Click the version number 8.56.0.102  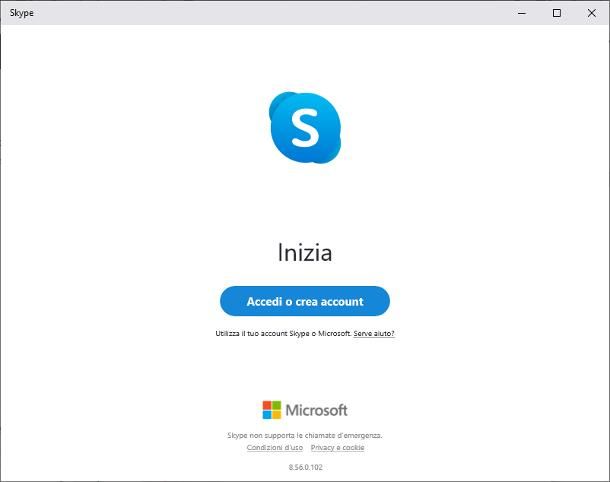click(305, 467)
